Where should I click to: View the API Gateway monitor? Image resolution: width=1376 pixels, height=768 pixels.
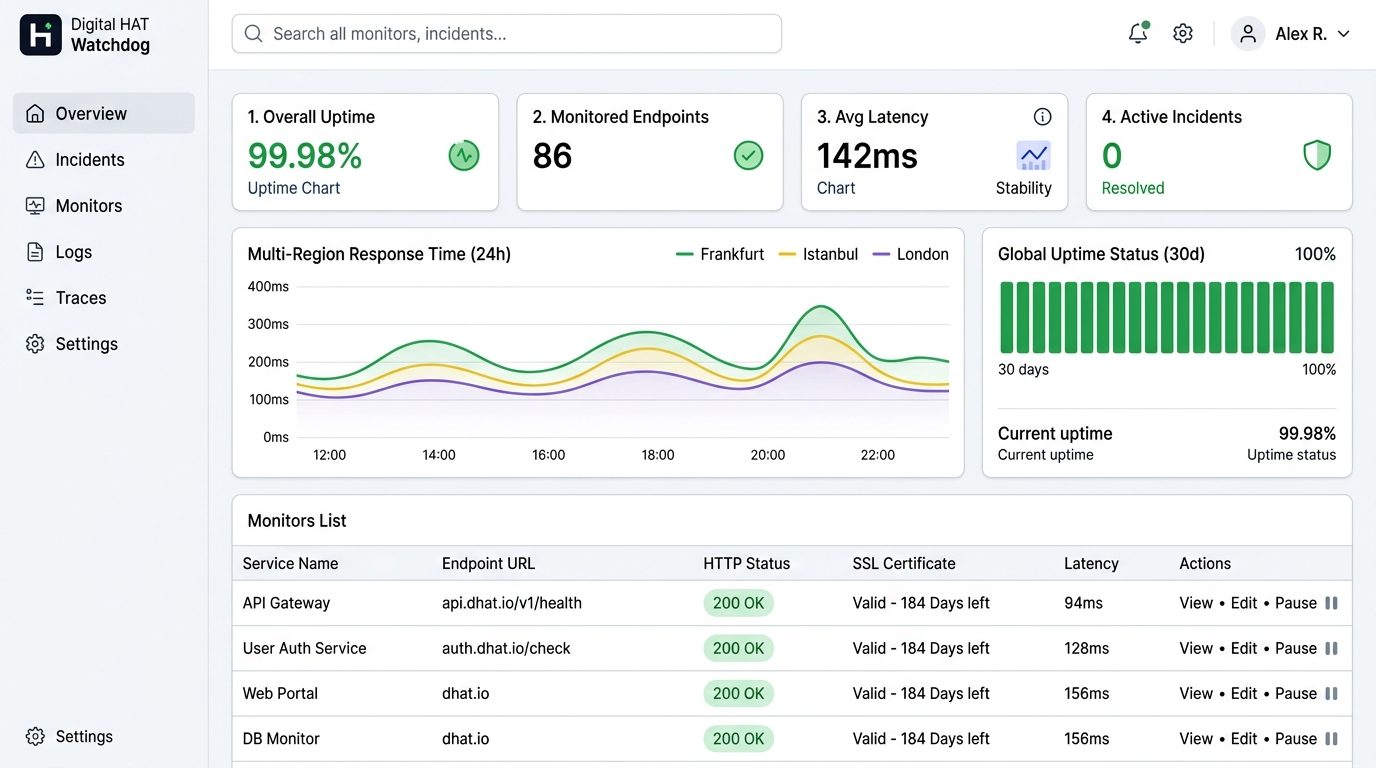[1196, 603]
